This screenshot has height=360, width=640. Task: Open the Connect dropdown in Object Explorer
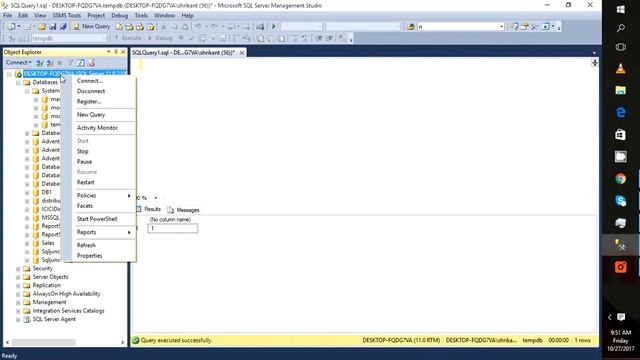pos(18,63)
